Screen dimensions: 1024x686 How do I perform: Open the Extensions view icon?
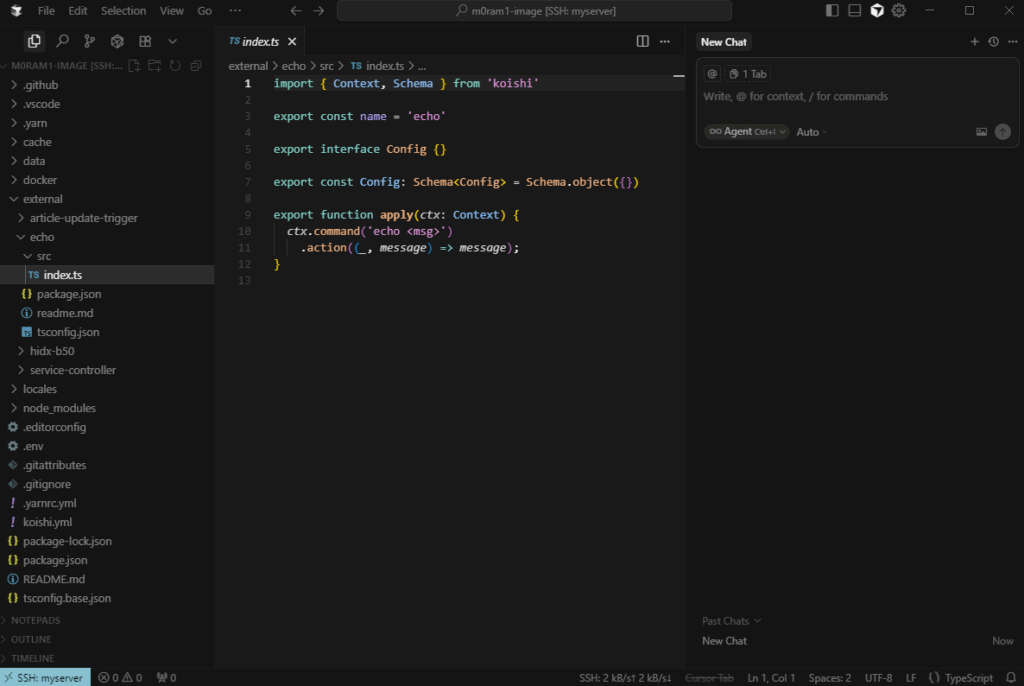point(145,41)
